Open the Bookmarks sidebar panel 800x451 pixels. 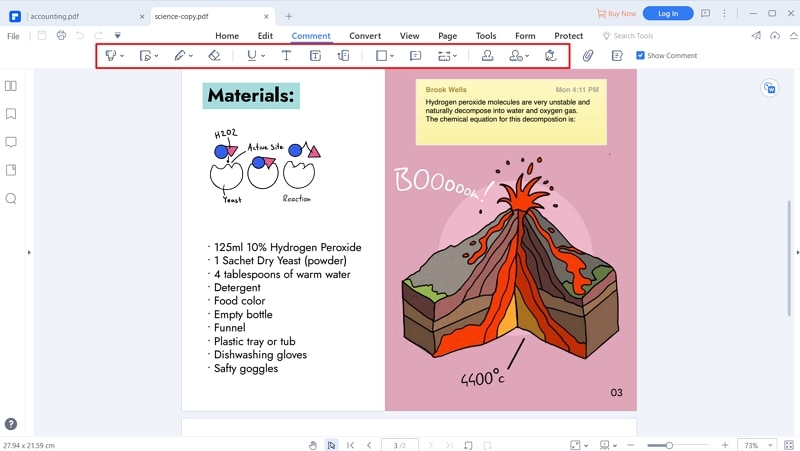coord(11,114)
